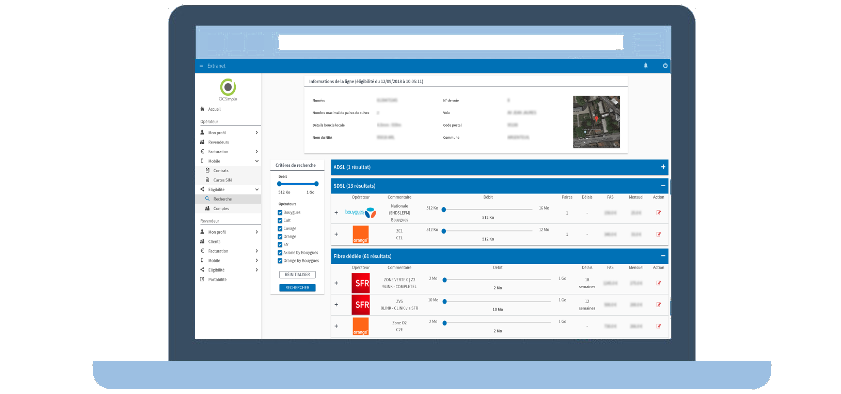The height and width of the screenshot is (394, 841).
Task: Click the blue Rechercher button
Action: coord(297,288)
